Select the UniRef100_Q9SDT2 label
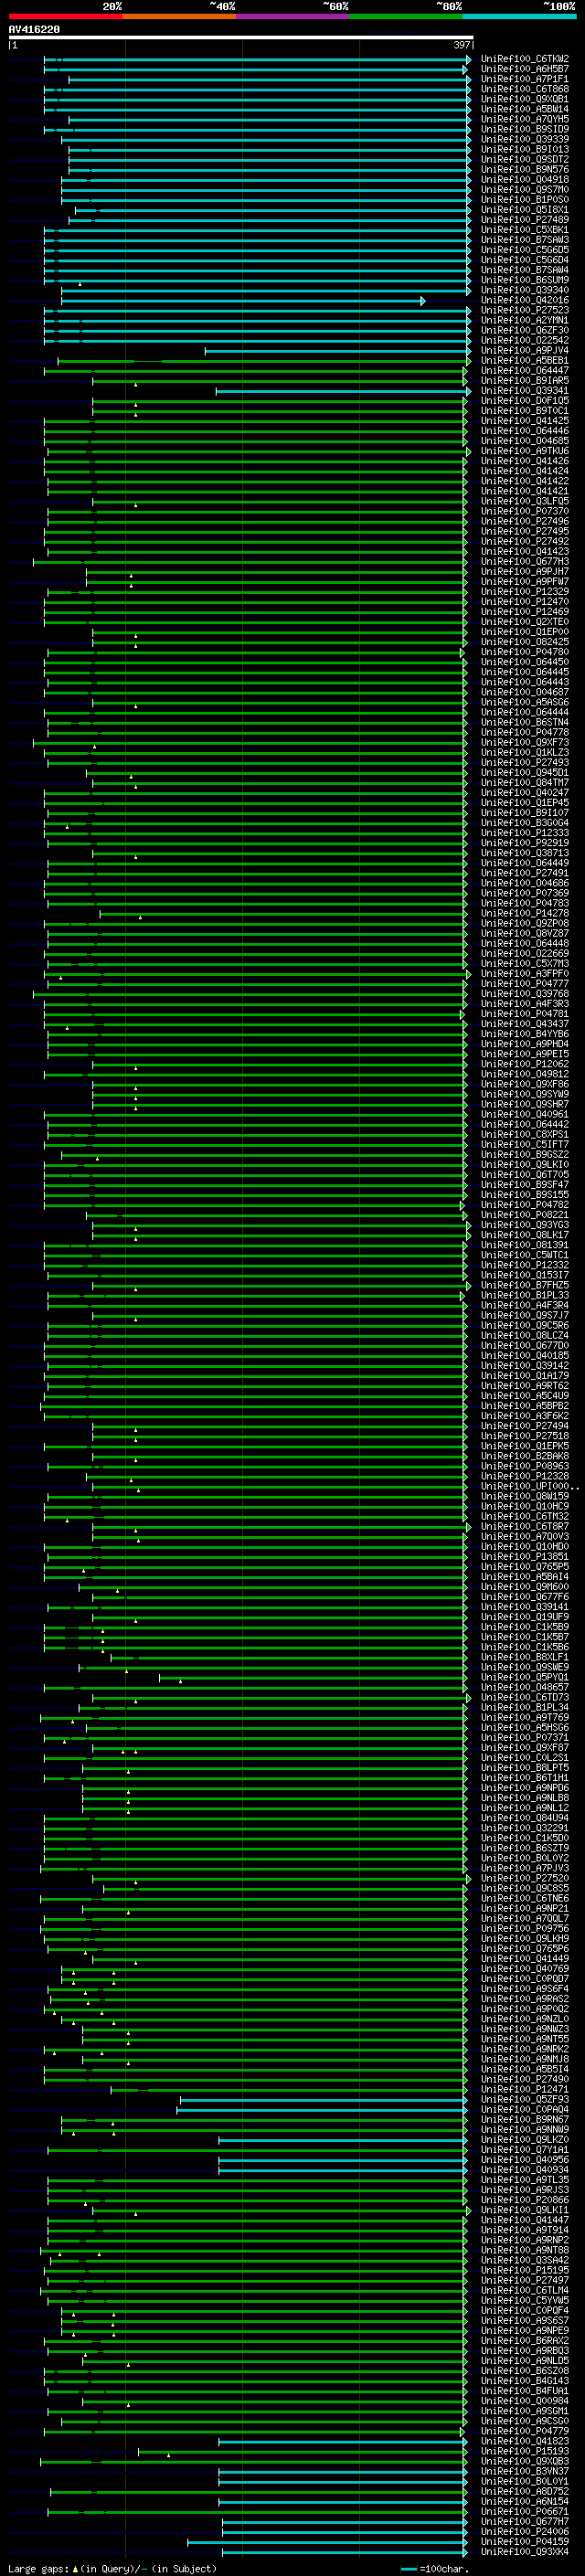 [524, 159]
